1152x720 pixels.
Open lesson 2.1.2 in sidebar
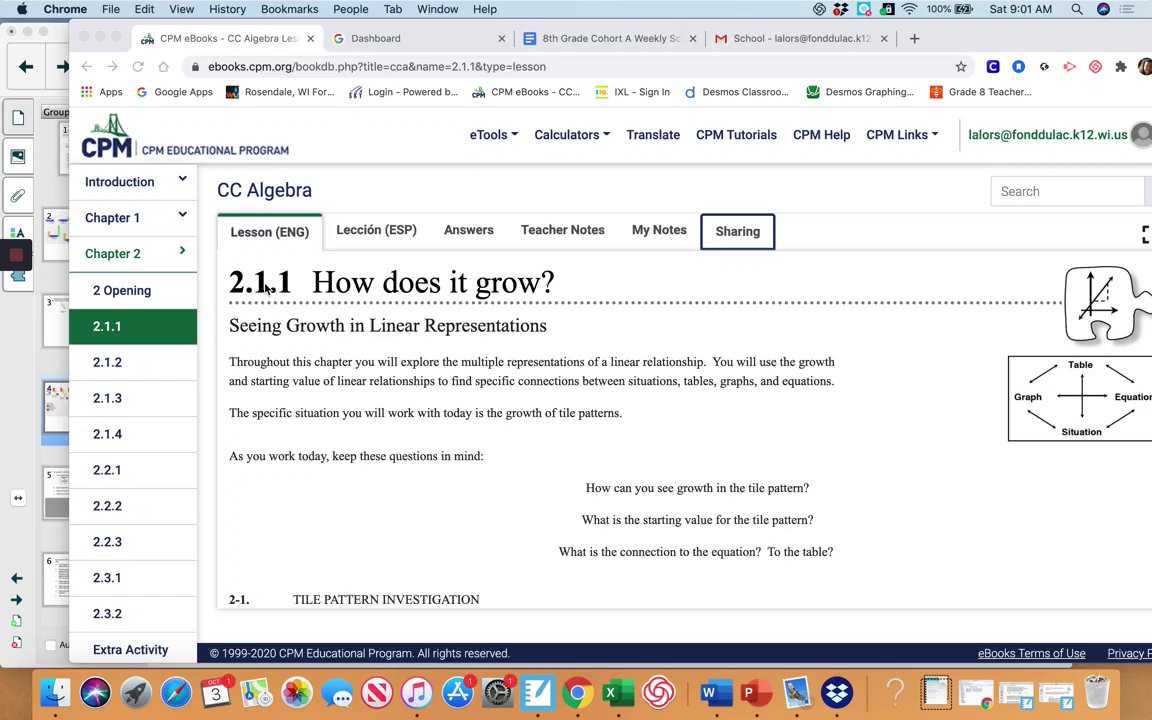click(133, 362)
